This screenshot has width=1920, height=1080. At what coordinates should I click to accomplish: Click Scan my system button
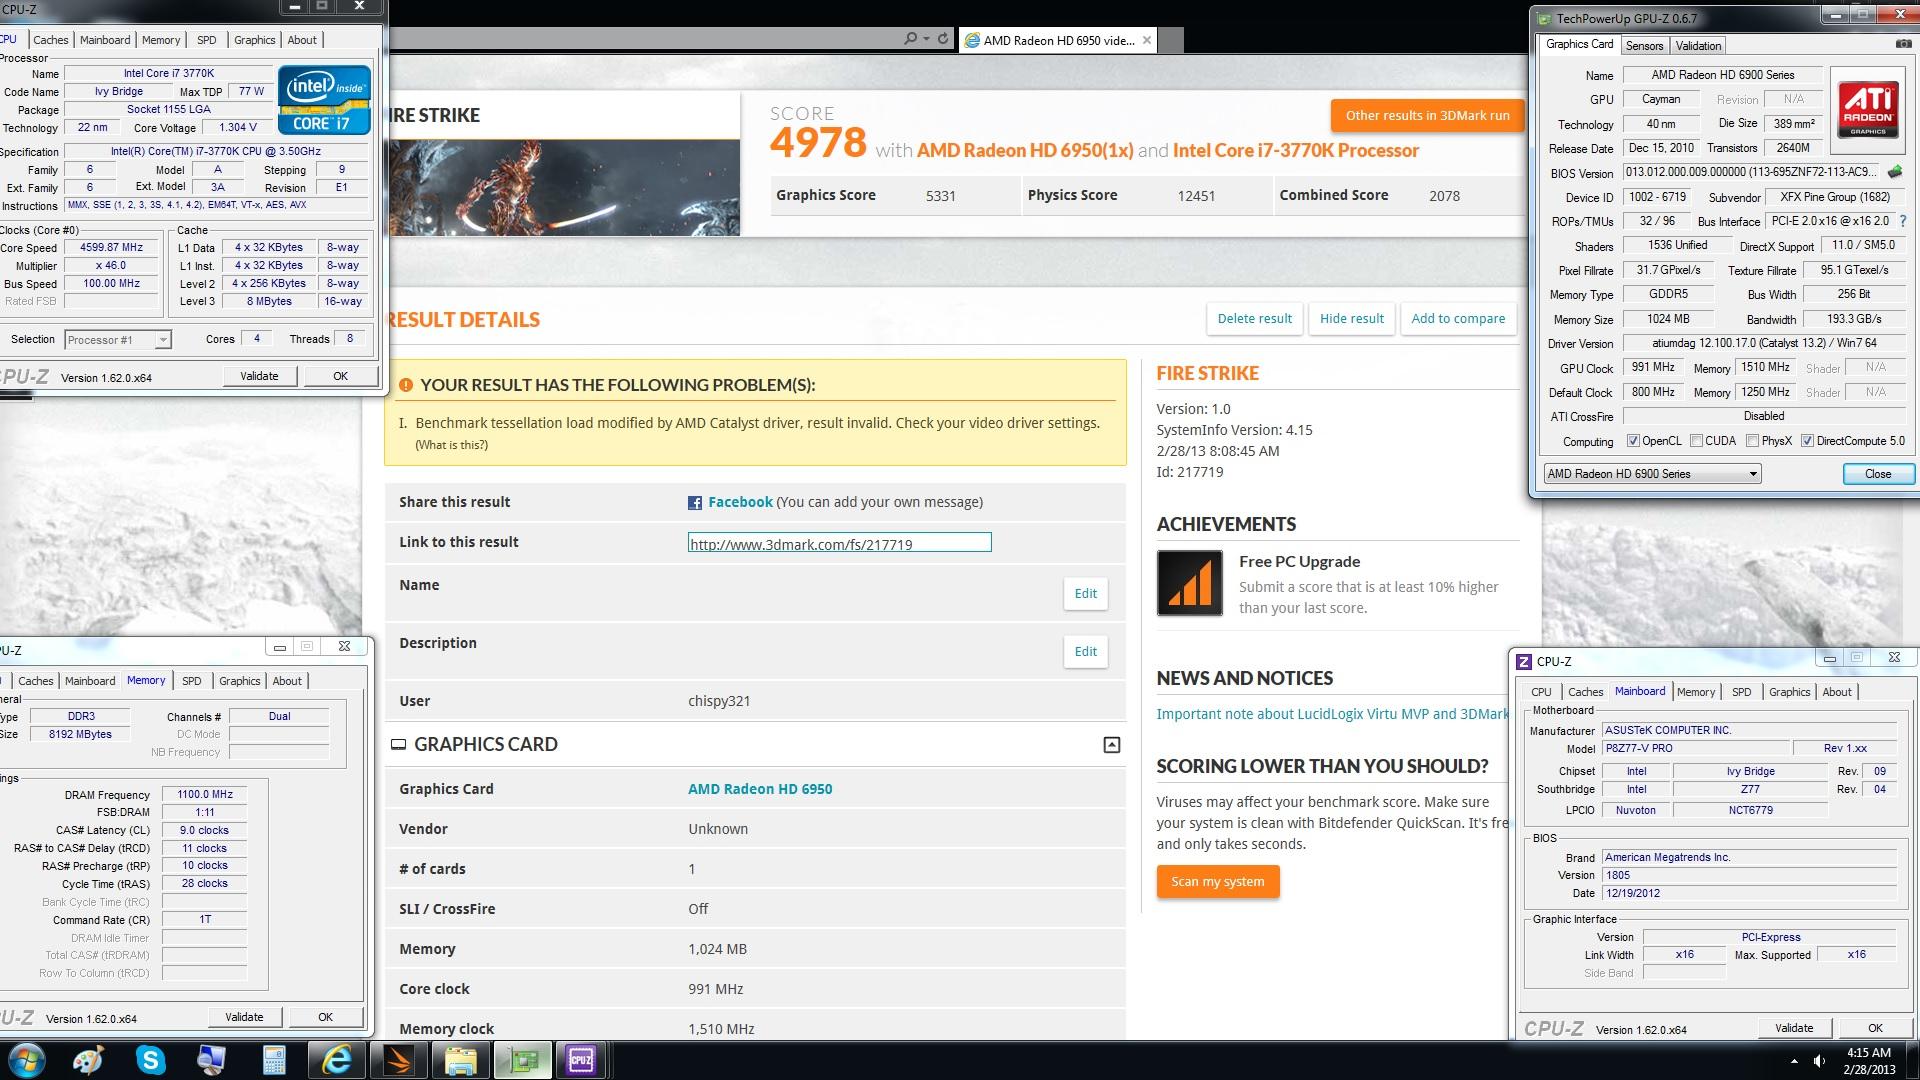(x=1217, y=882)
